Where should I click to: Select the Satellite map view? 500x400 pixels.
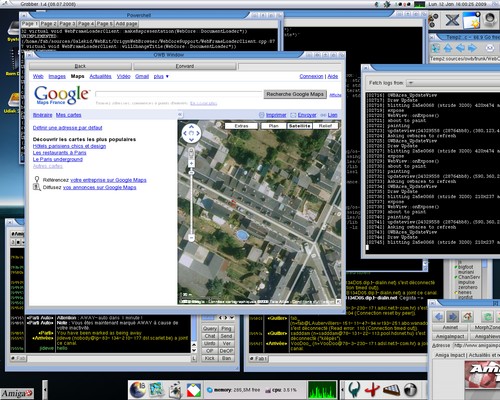pos(299,126)
